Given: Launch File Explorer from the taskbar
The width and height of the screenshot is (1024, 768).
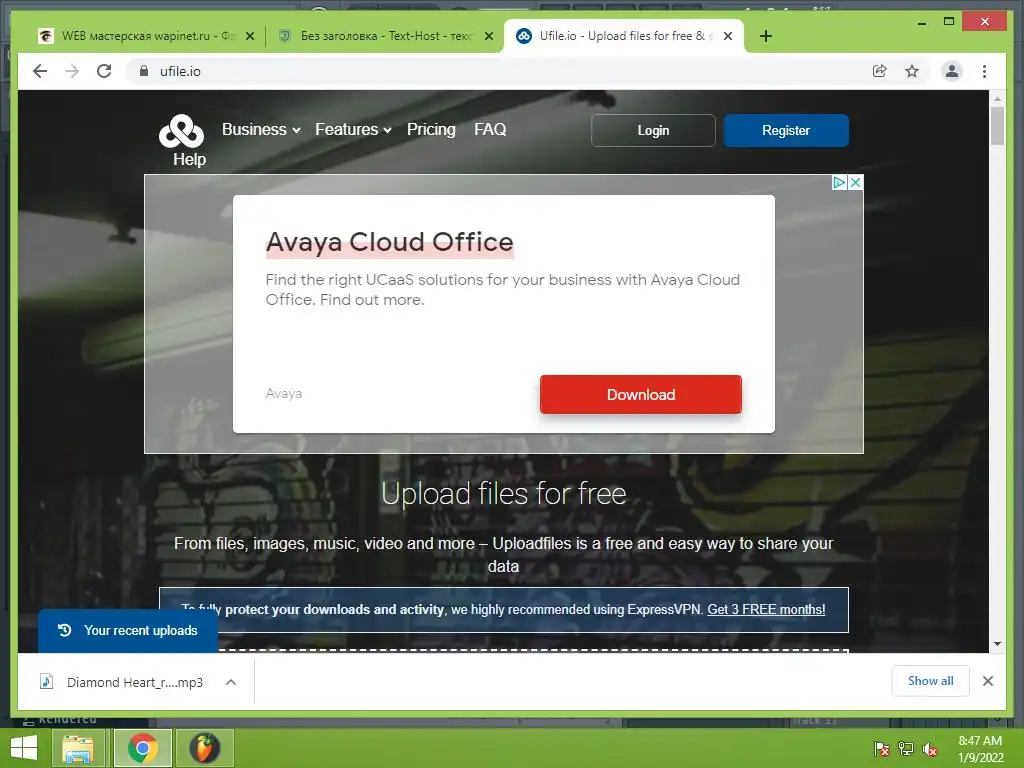Looking at the screenshot, I should (x=78, y=748).
